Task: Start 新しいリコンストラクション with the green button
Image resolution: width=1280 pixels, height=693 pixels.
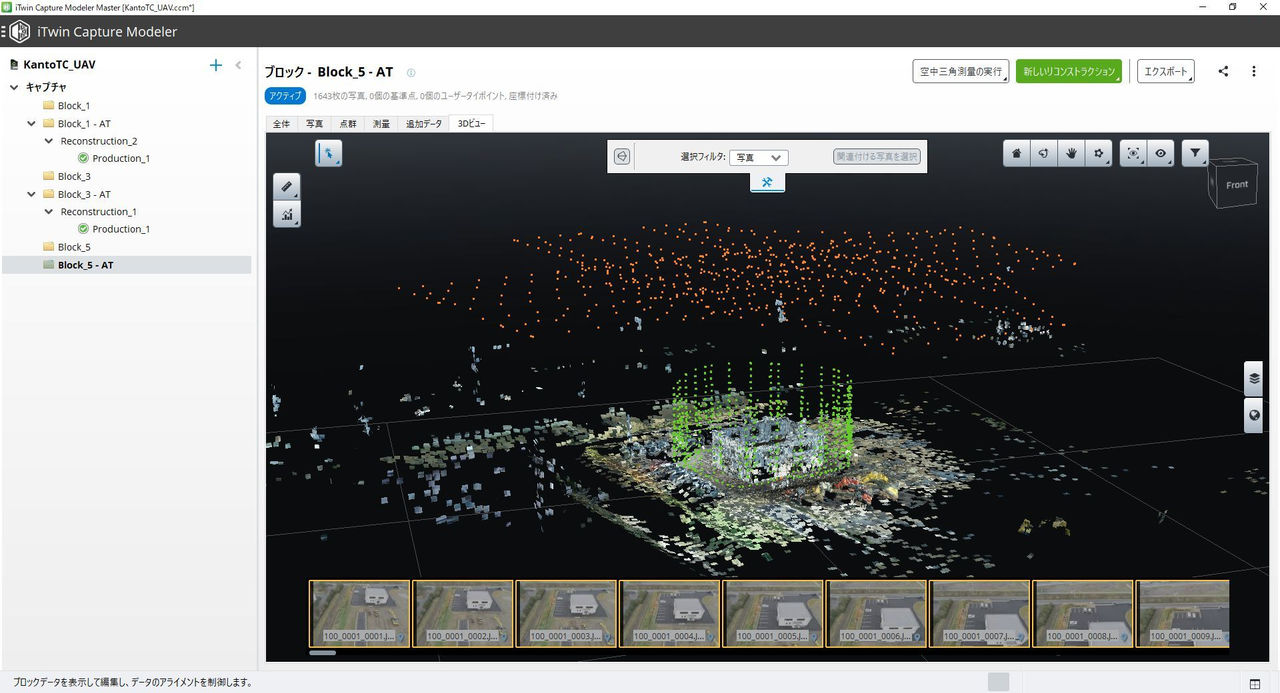Action: click(x=1069, y=71)
